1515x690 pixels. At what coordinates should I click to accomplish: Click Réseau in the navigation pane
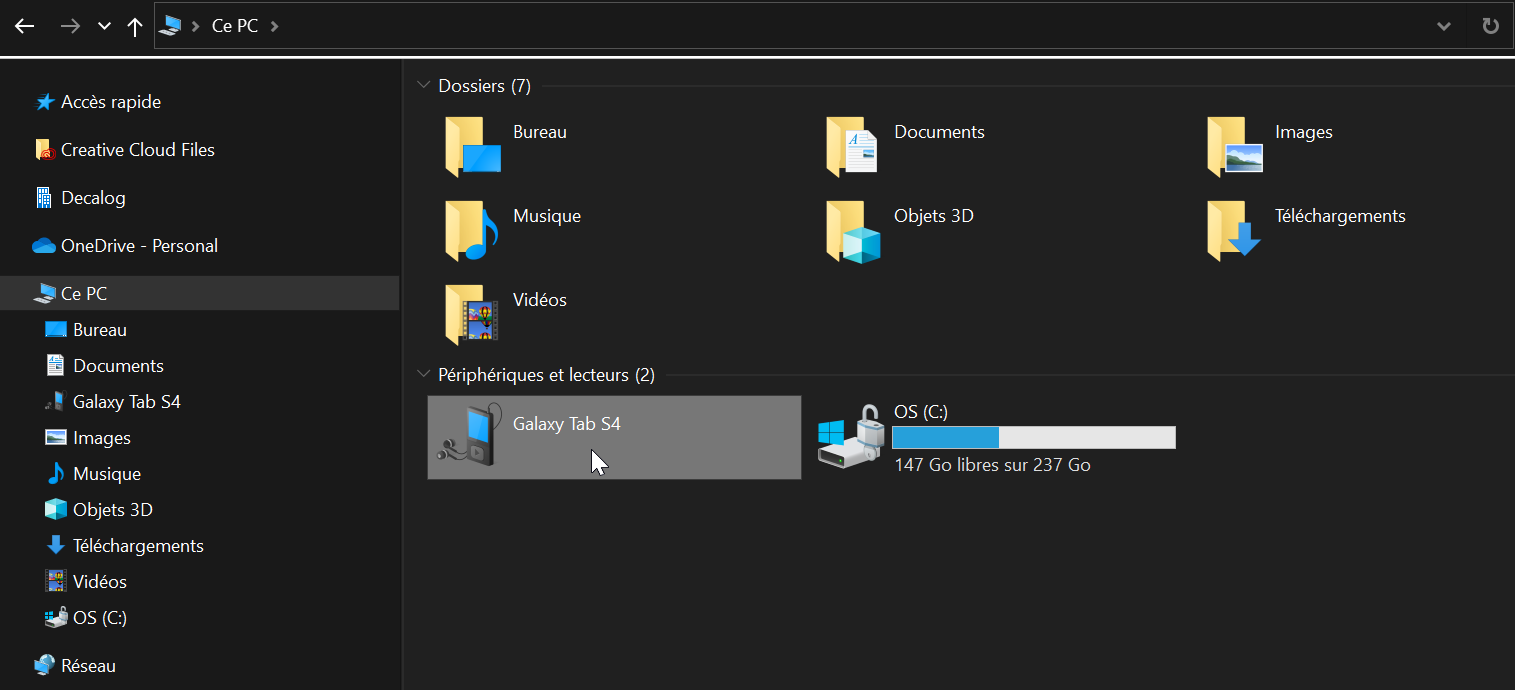(x=88, y=666)
